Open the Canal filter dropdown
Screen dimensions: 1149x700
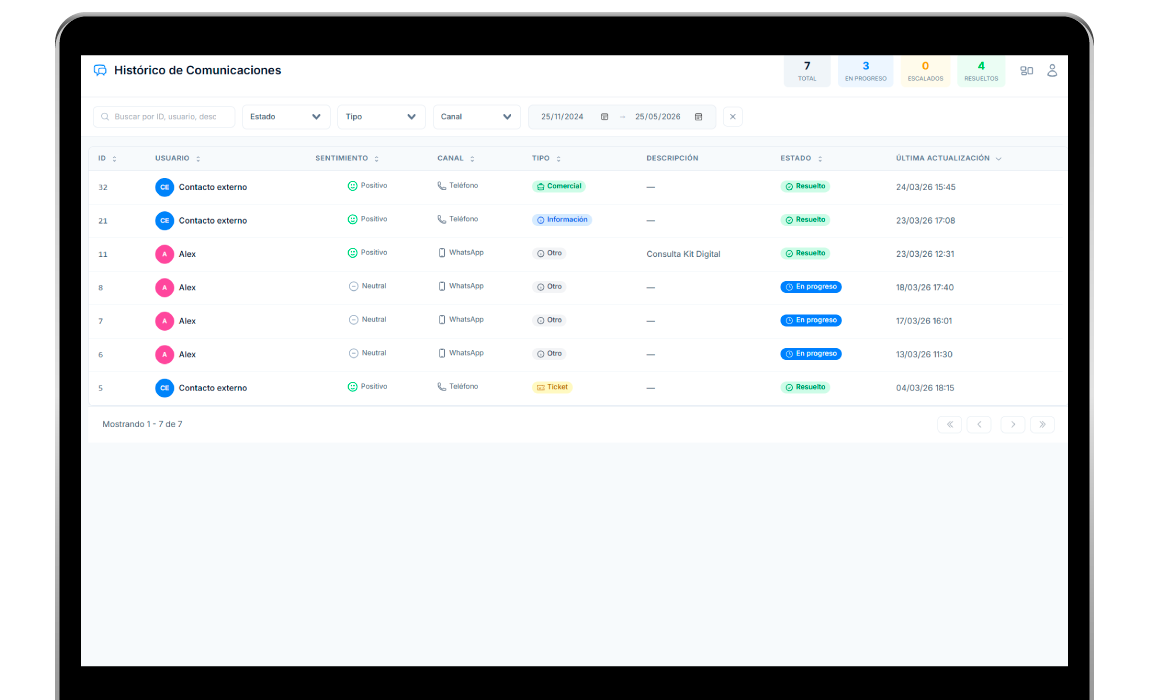coord(476,117)
